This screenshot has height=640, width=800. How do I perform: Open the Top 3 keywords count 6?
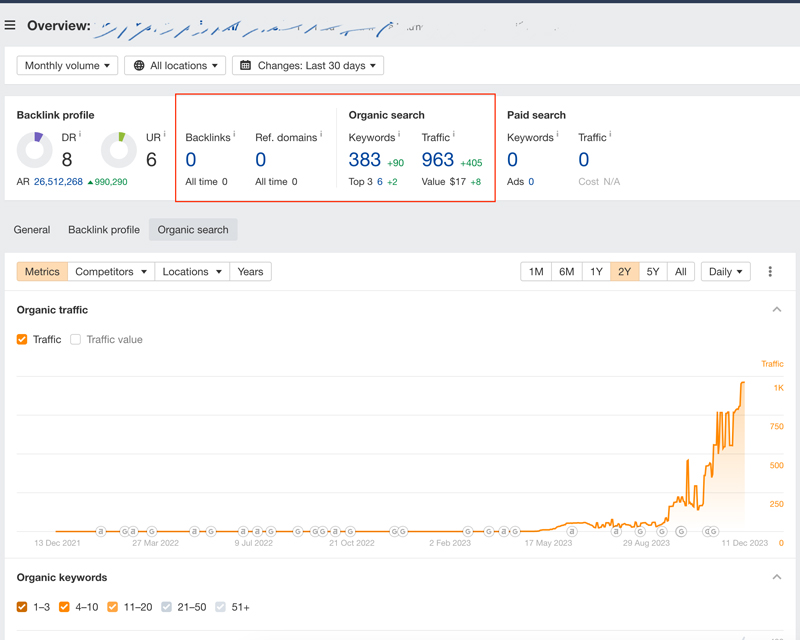pyautogui.click(x=380, y=182)
